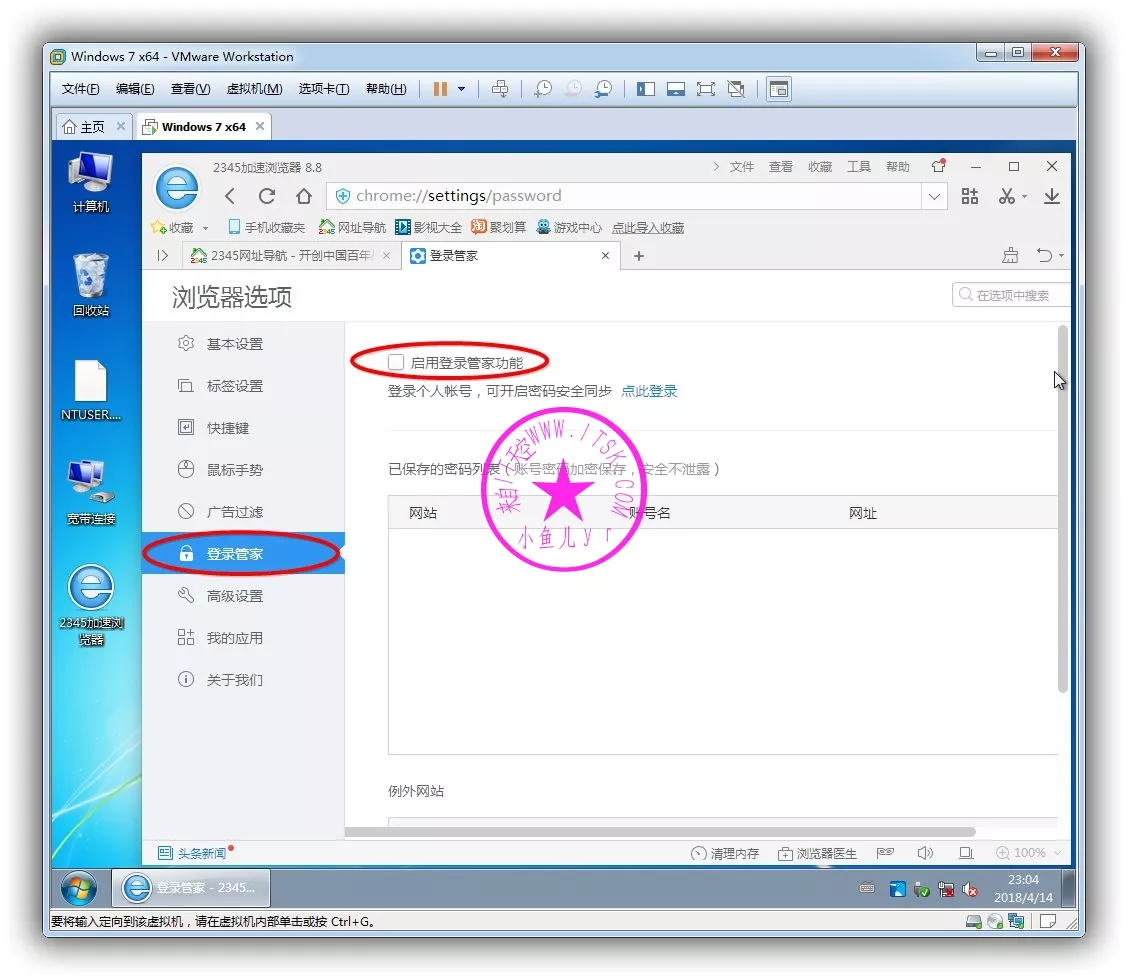The width and height of the screenshot is (1128, 980).
Task: Pause the virtual machine in VMware toolbar
Action: (440, 89)
